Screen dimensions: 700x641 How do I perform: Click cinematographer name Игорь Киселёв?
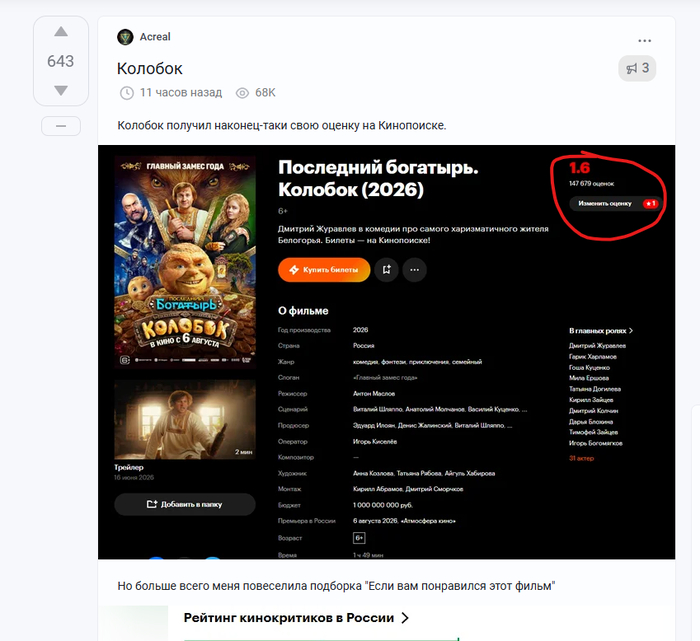click(x=375, y=442)
